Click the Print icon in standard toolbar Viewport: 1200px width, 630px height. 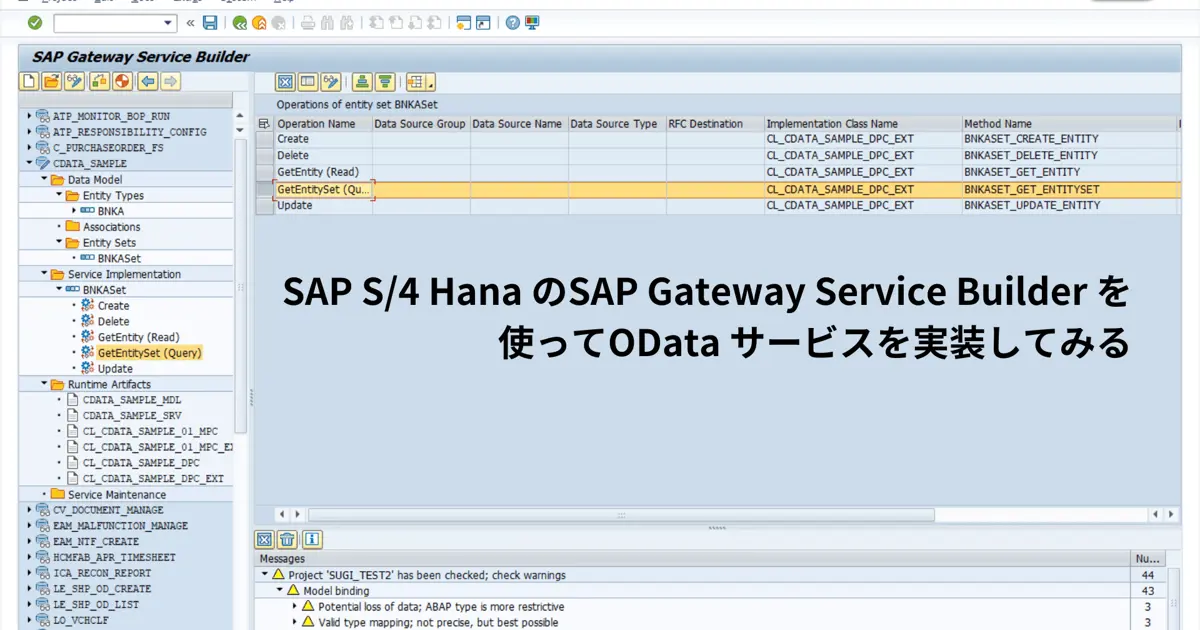tap(308, 22)
